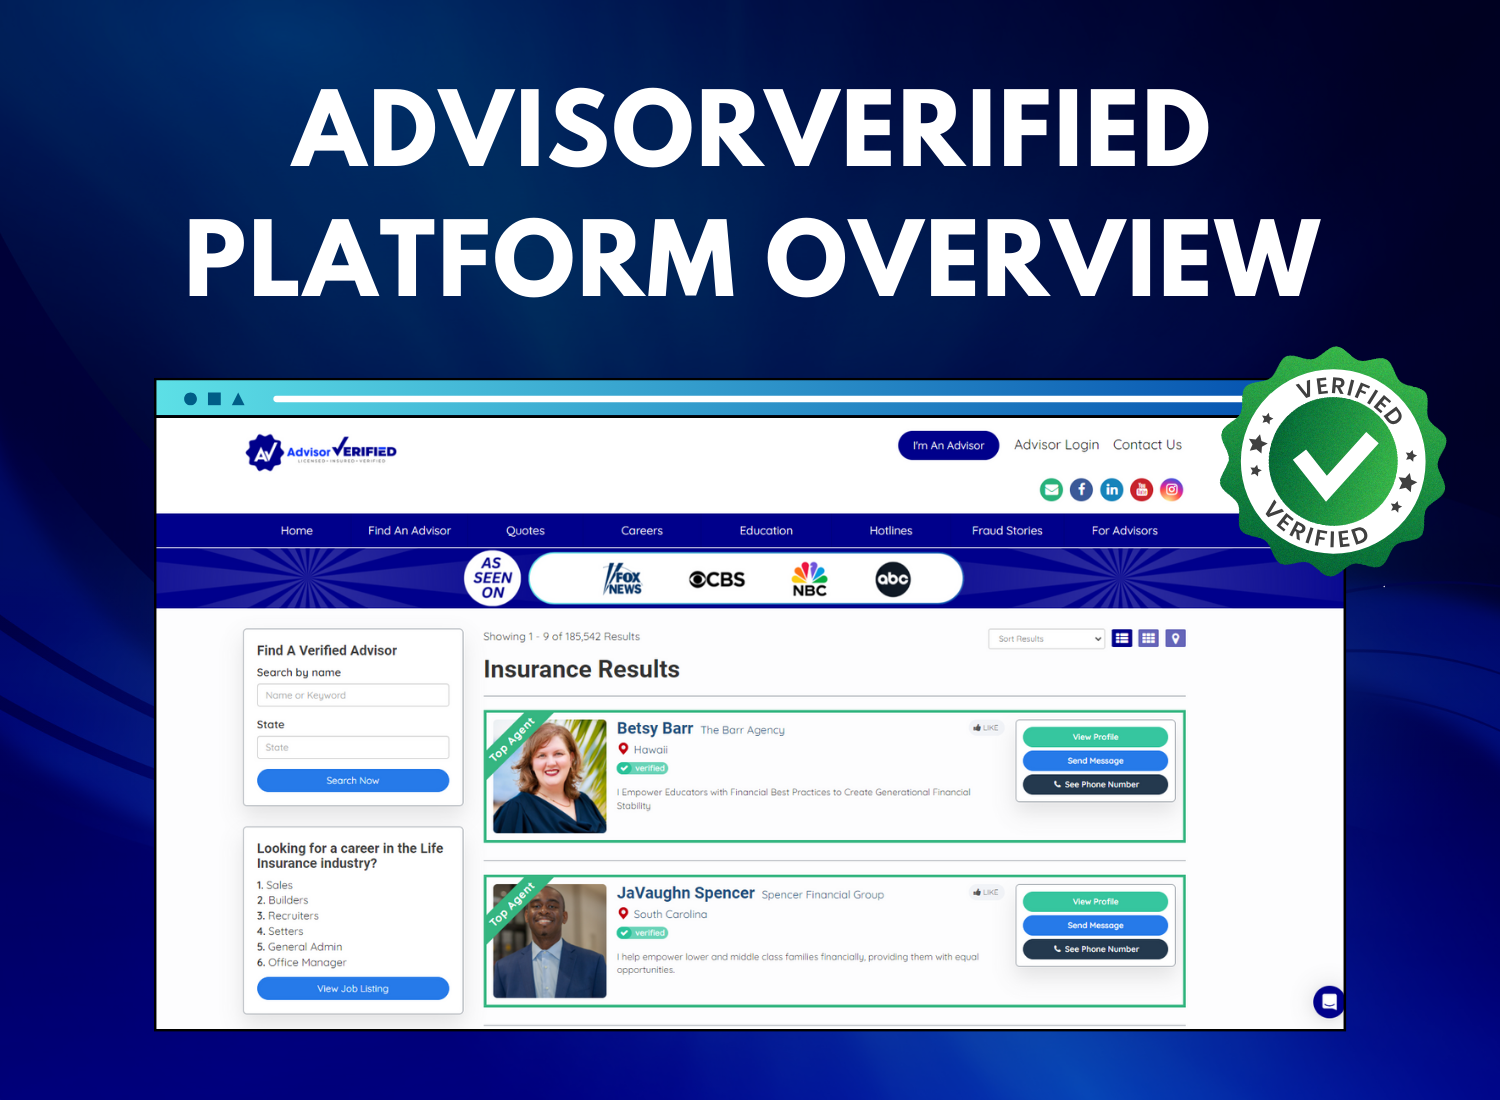Open the LinkedIn icon
Viewport: 1500px width, 1100px height.
coord(1112,489)
